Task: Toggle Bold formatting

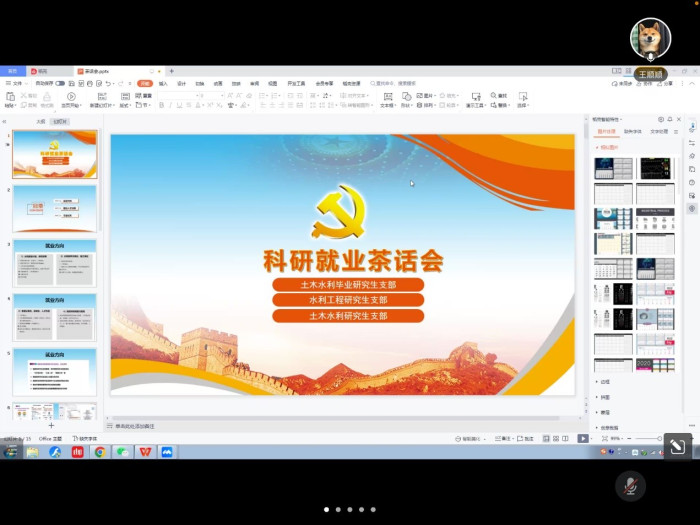Action: click(x=162, y=105)
